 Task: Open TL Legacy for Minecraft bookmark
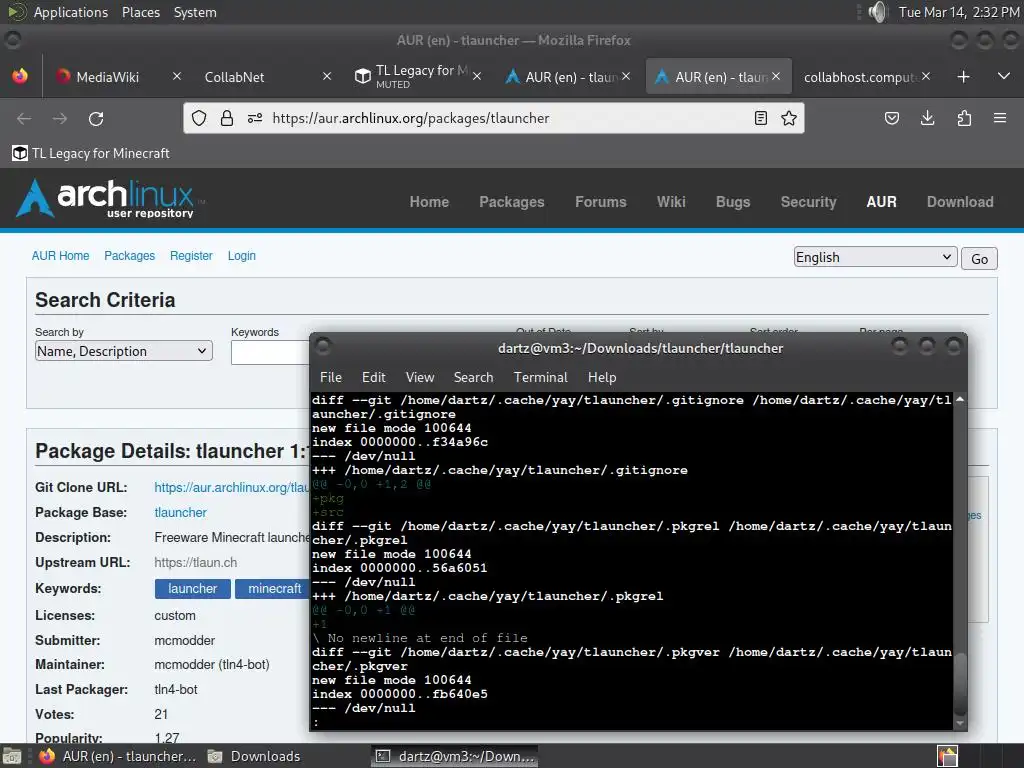pyautogui.click(x=91, y=153)
